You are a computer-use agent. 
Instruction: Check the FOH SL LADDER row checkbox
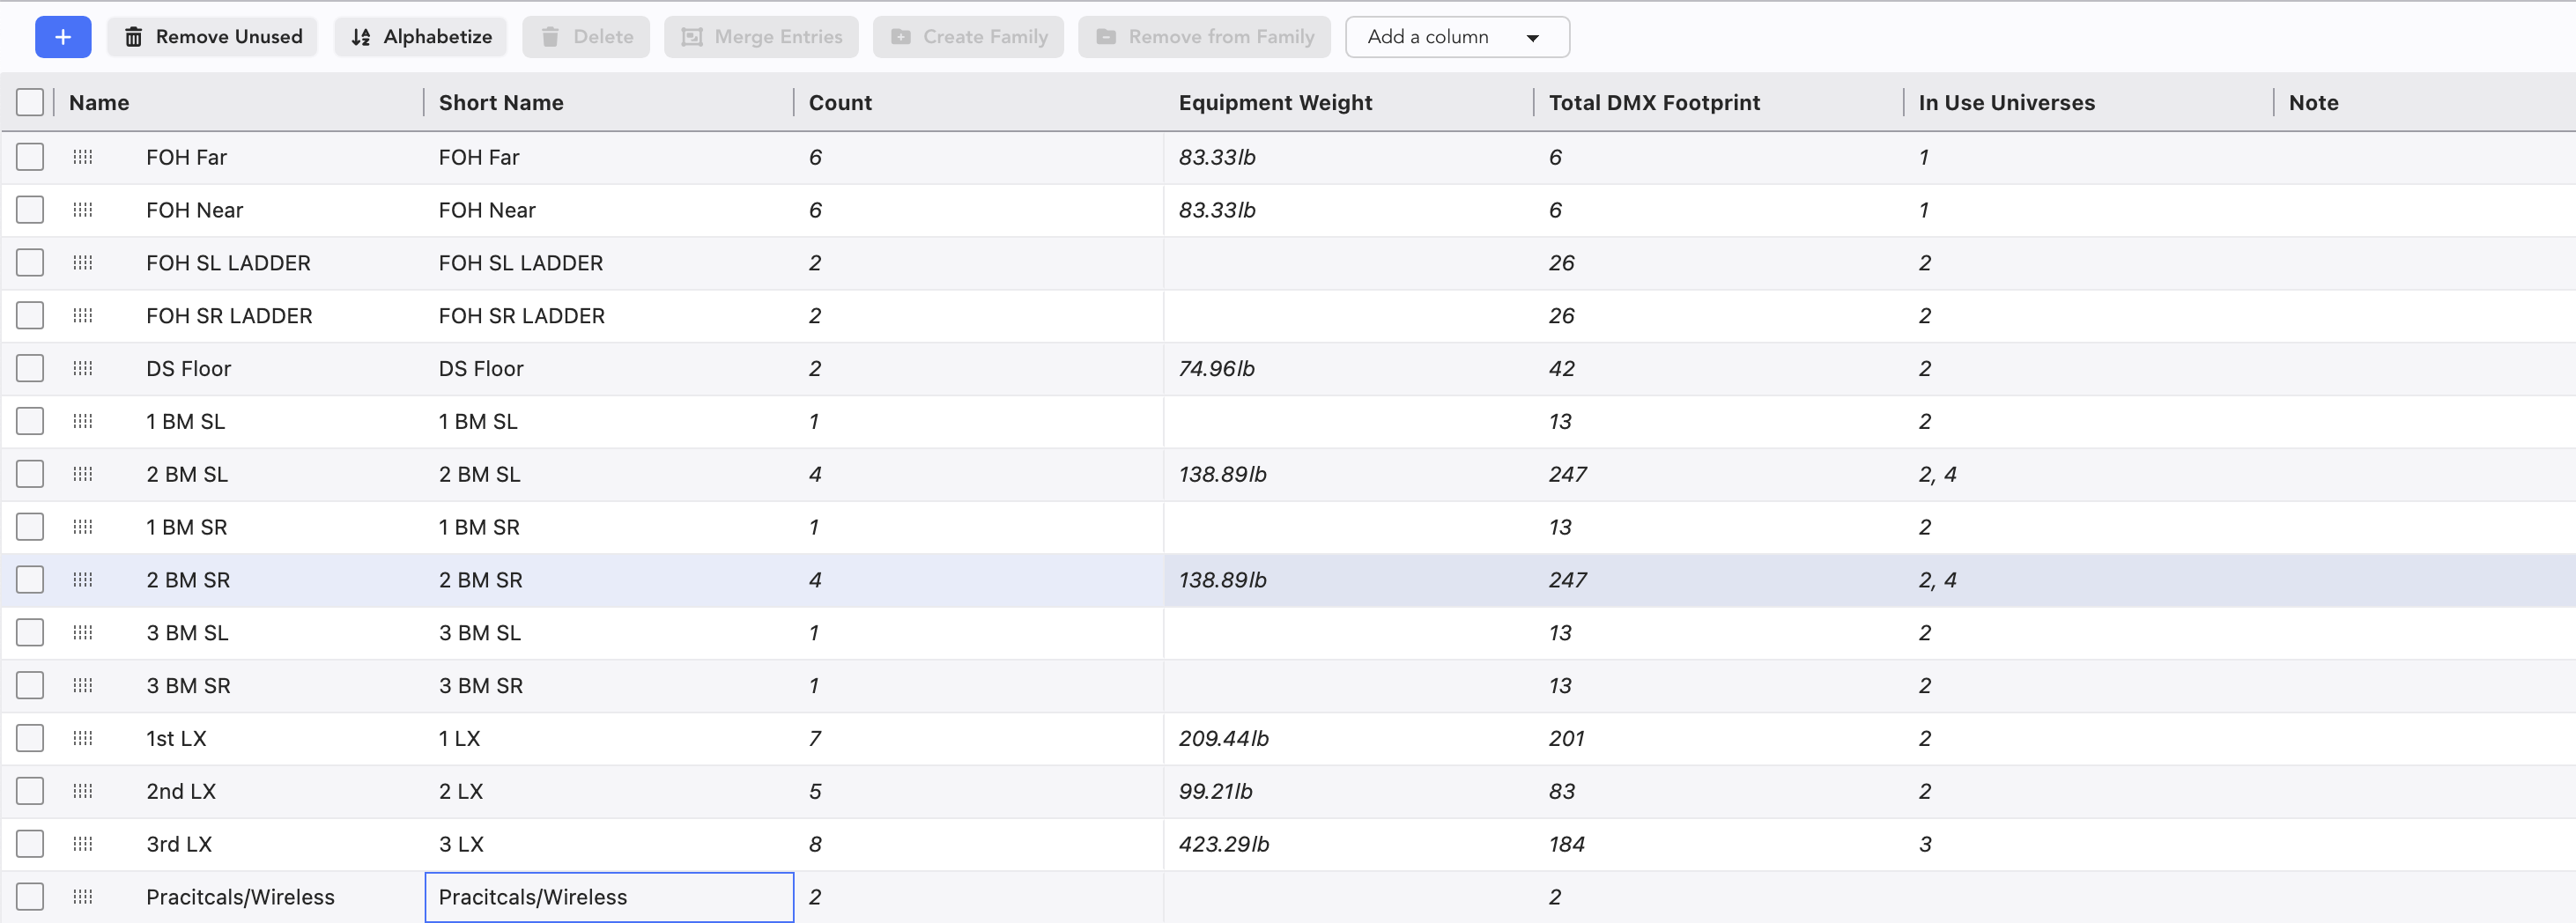(30, 263)
